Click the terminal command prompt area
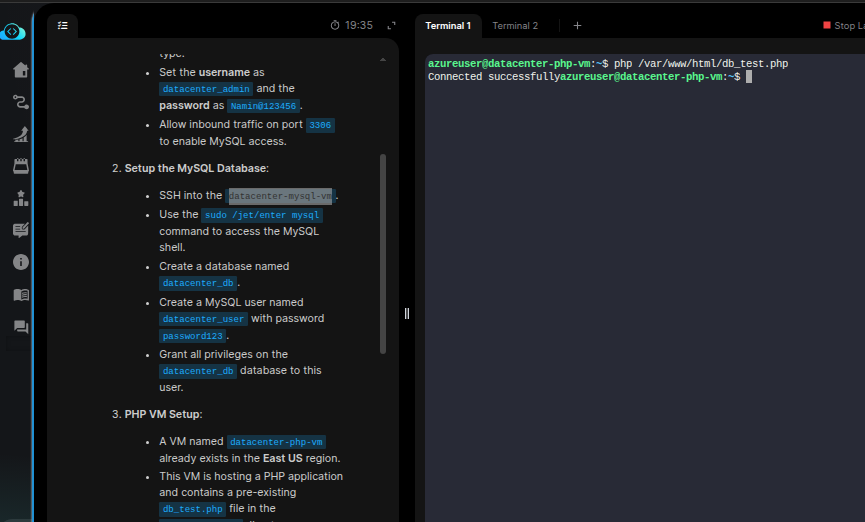The width and height of the screenshot is (865, 522). coord(747,77)
